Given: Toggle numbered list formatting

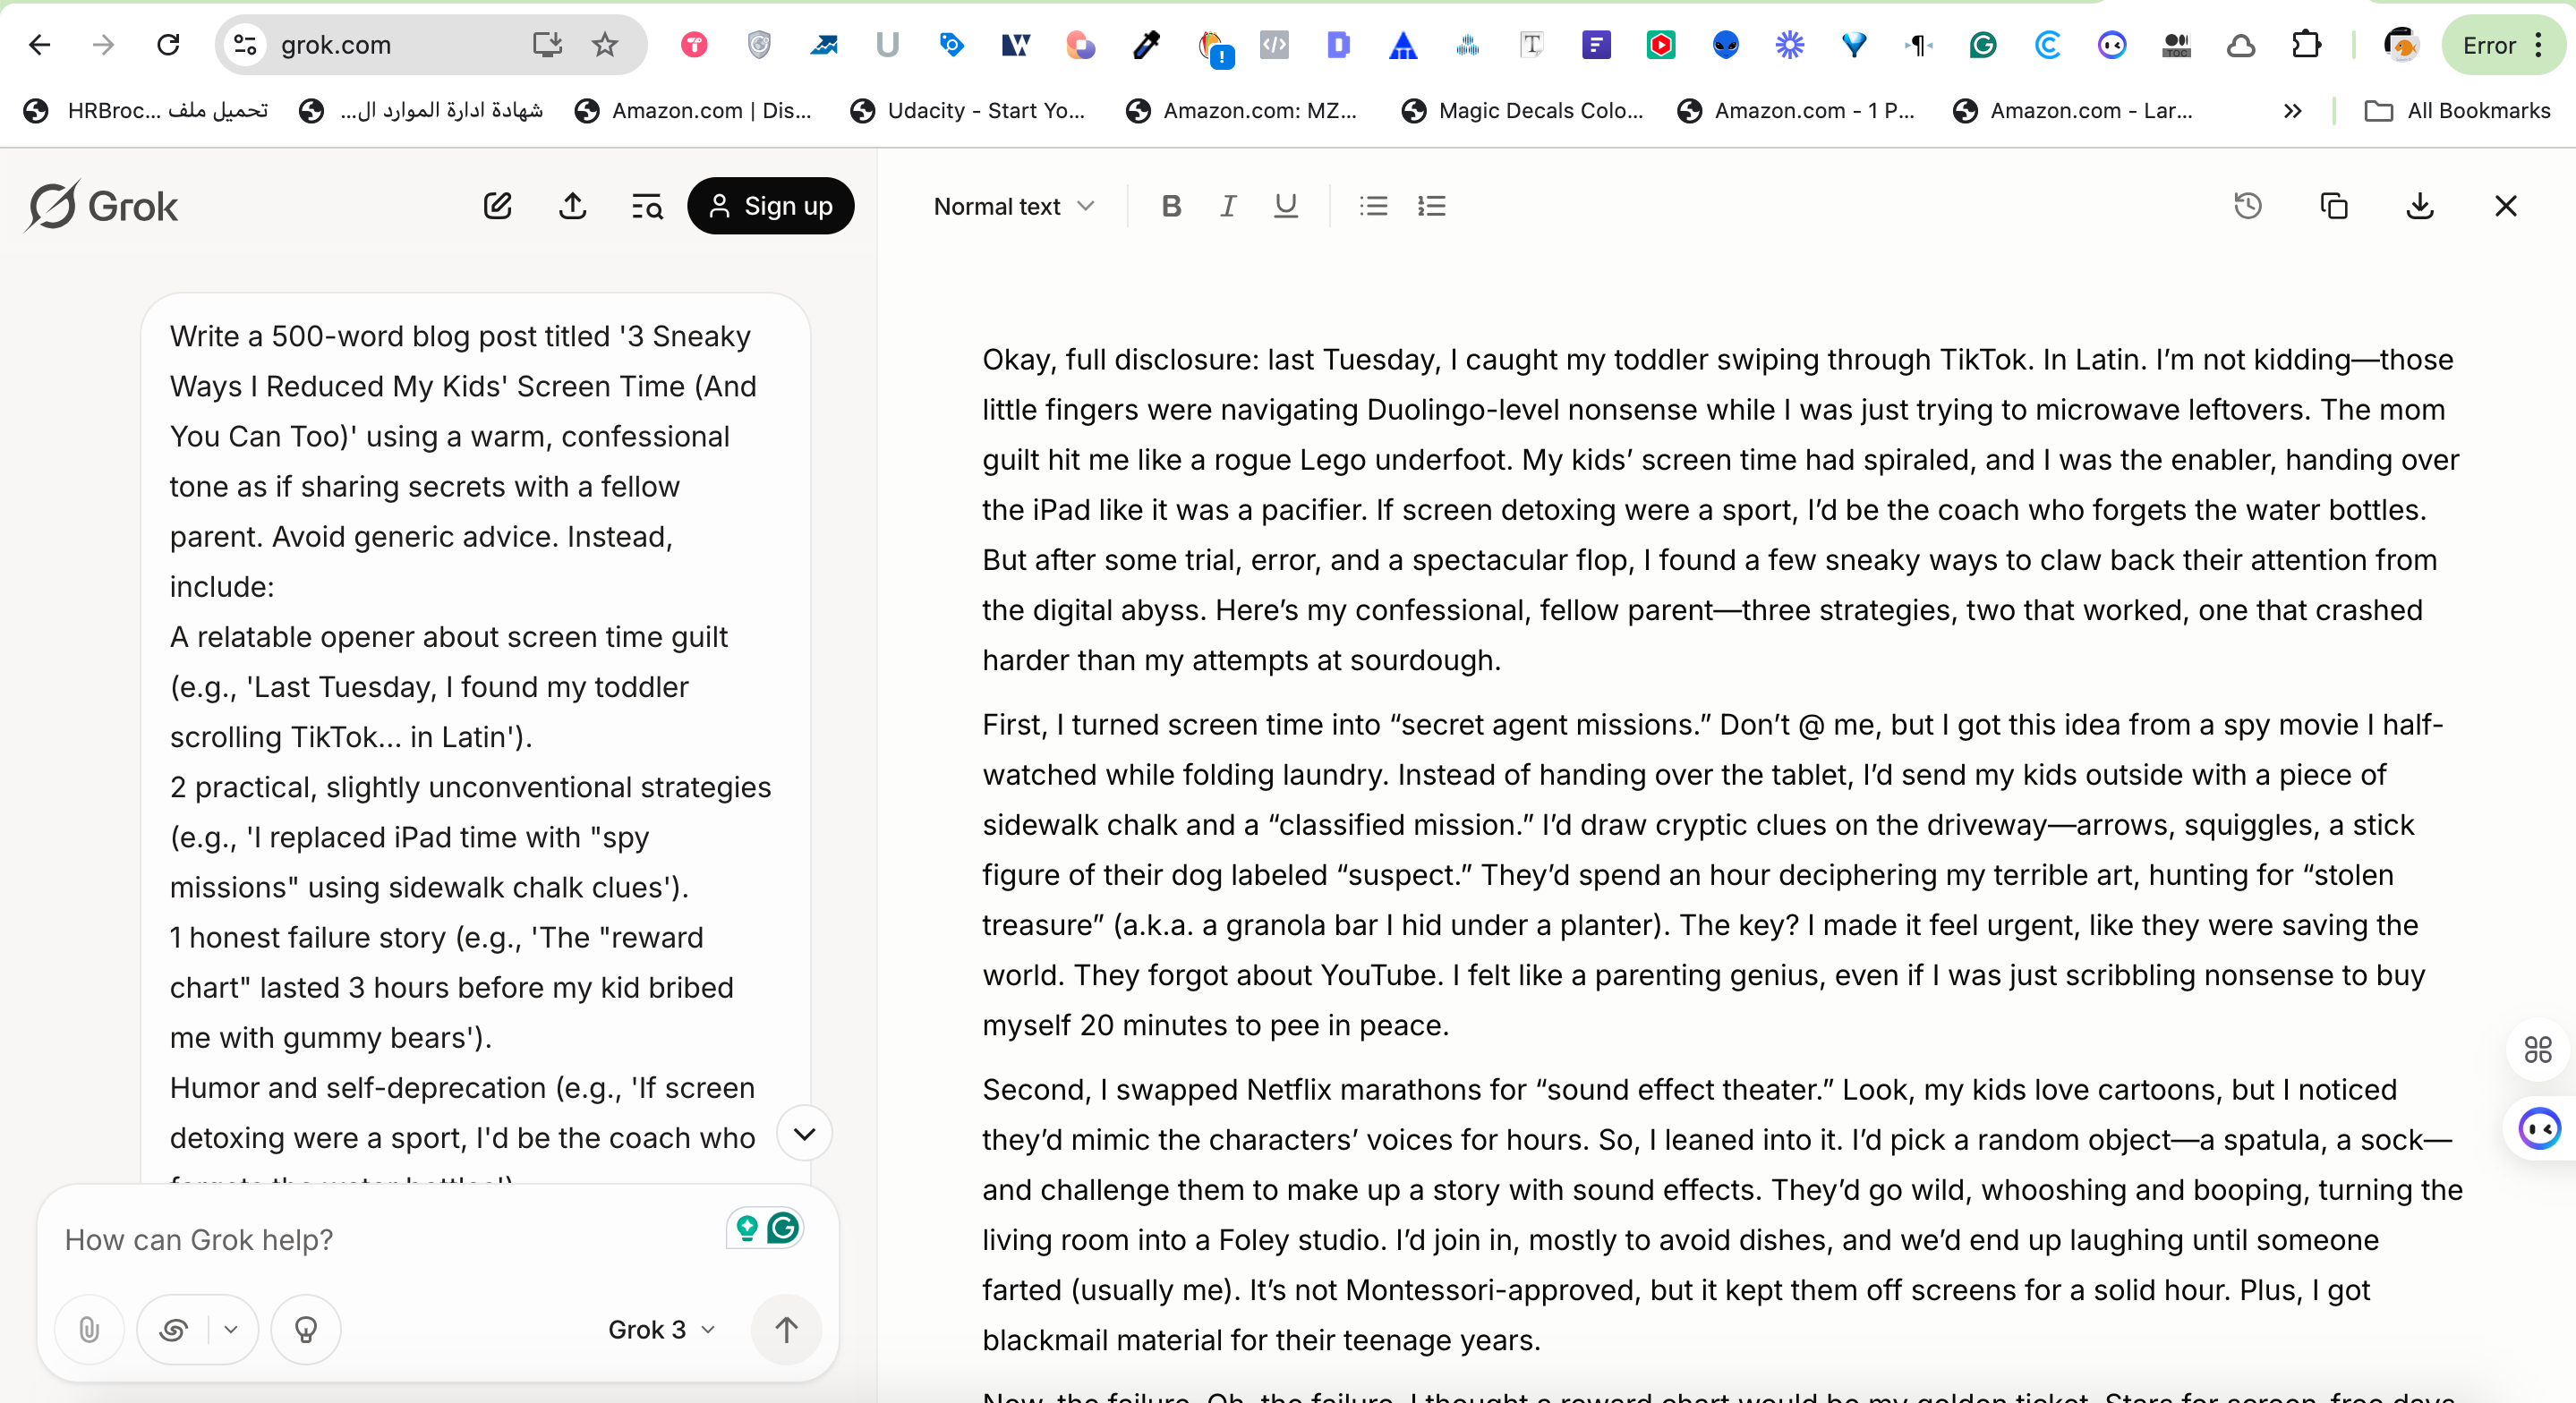Looking at the screenshot, I should 1431,206.
